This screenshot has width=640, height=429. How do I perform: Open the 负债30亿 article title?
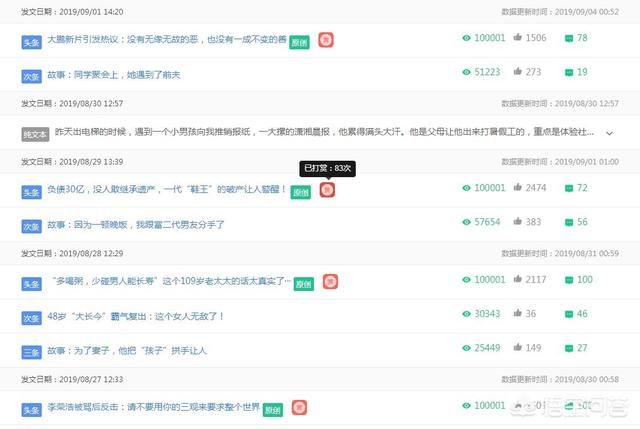coord(166,189)
